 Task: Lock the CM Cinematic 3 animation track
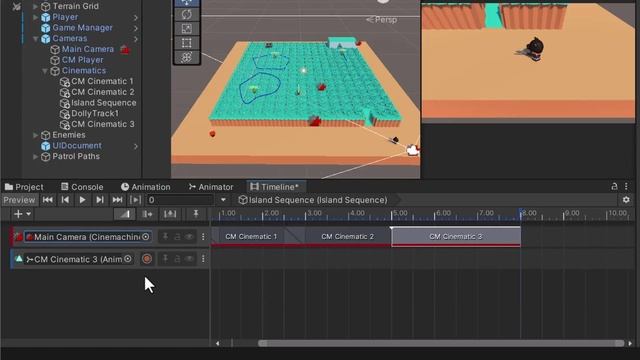pyautogui.click(x=177, y=259)
